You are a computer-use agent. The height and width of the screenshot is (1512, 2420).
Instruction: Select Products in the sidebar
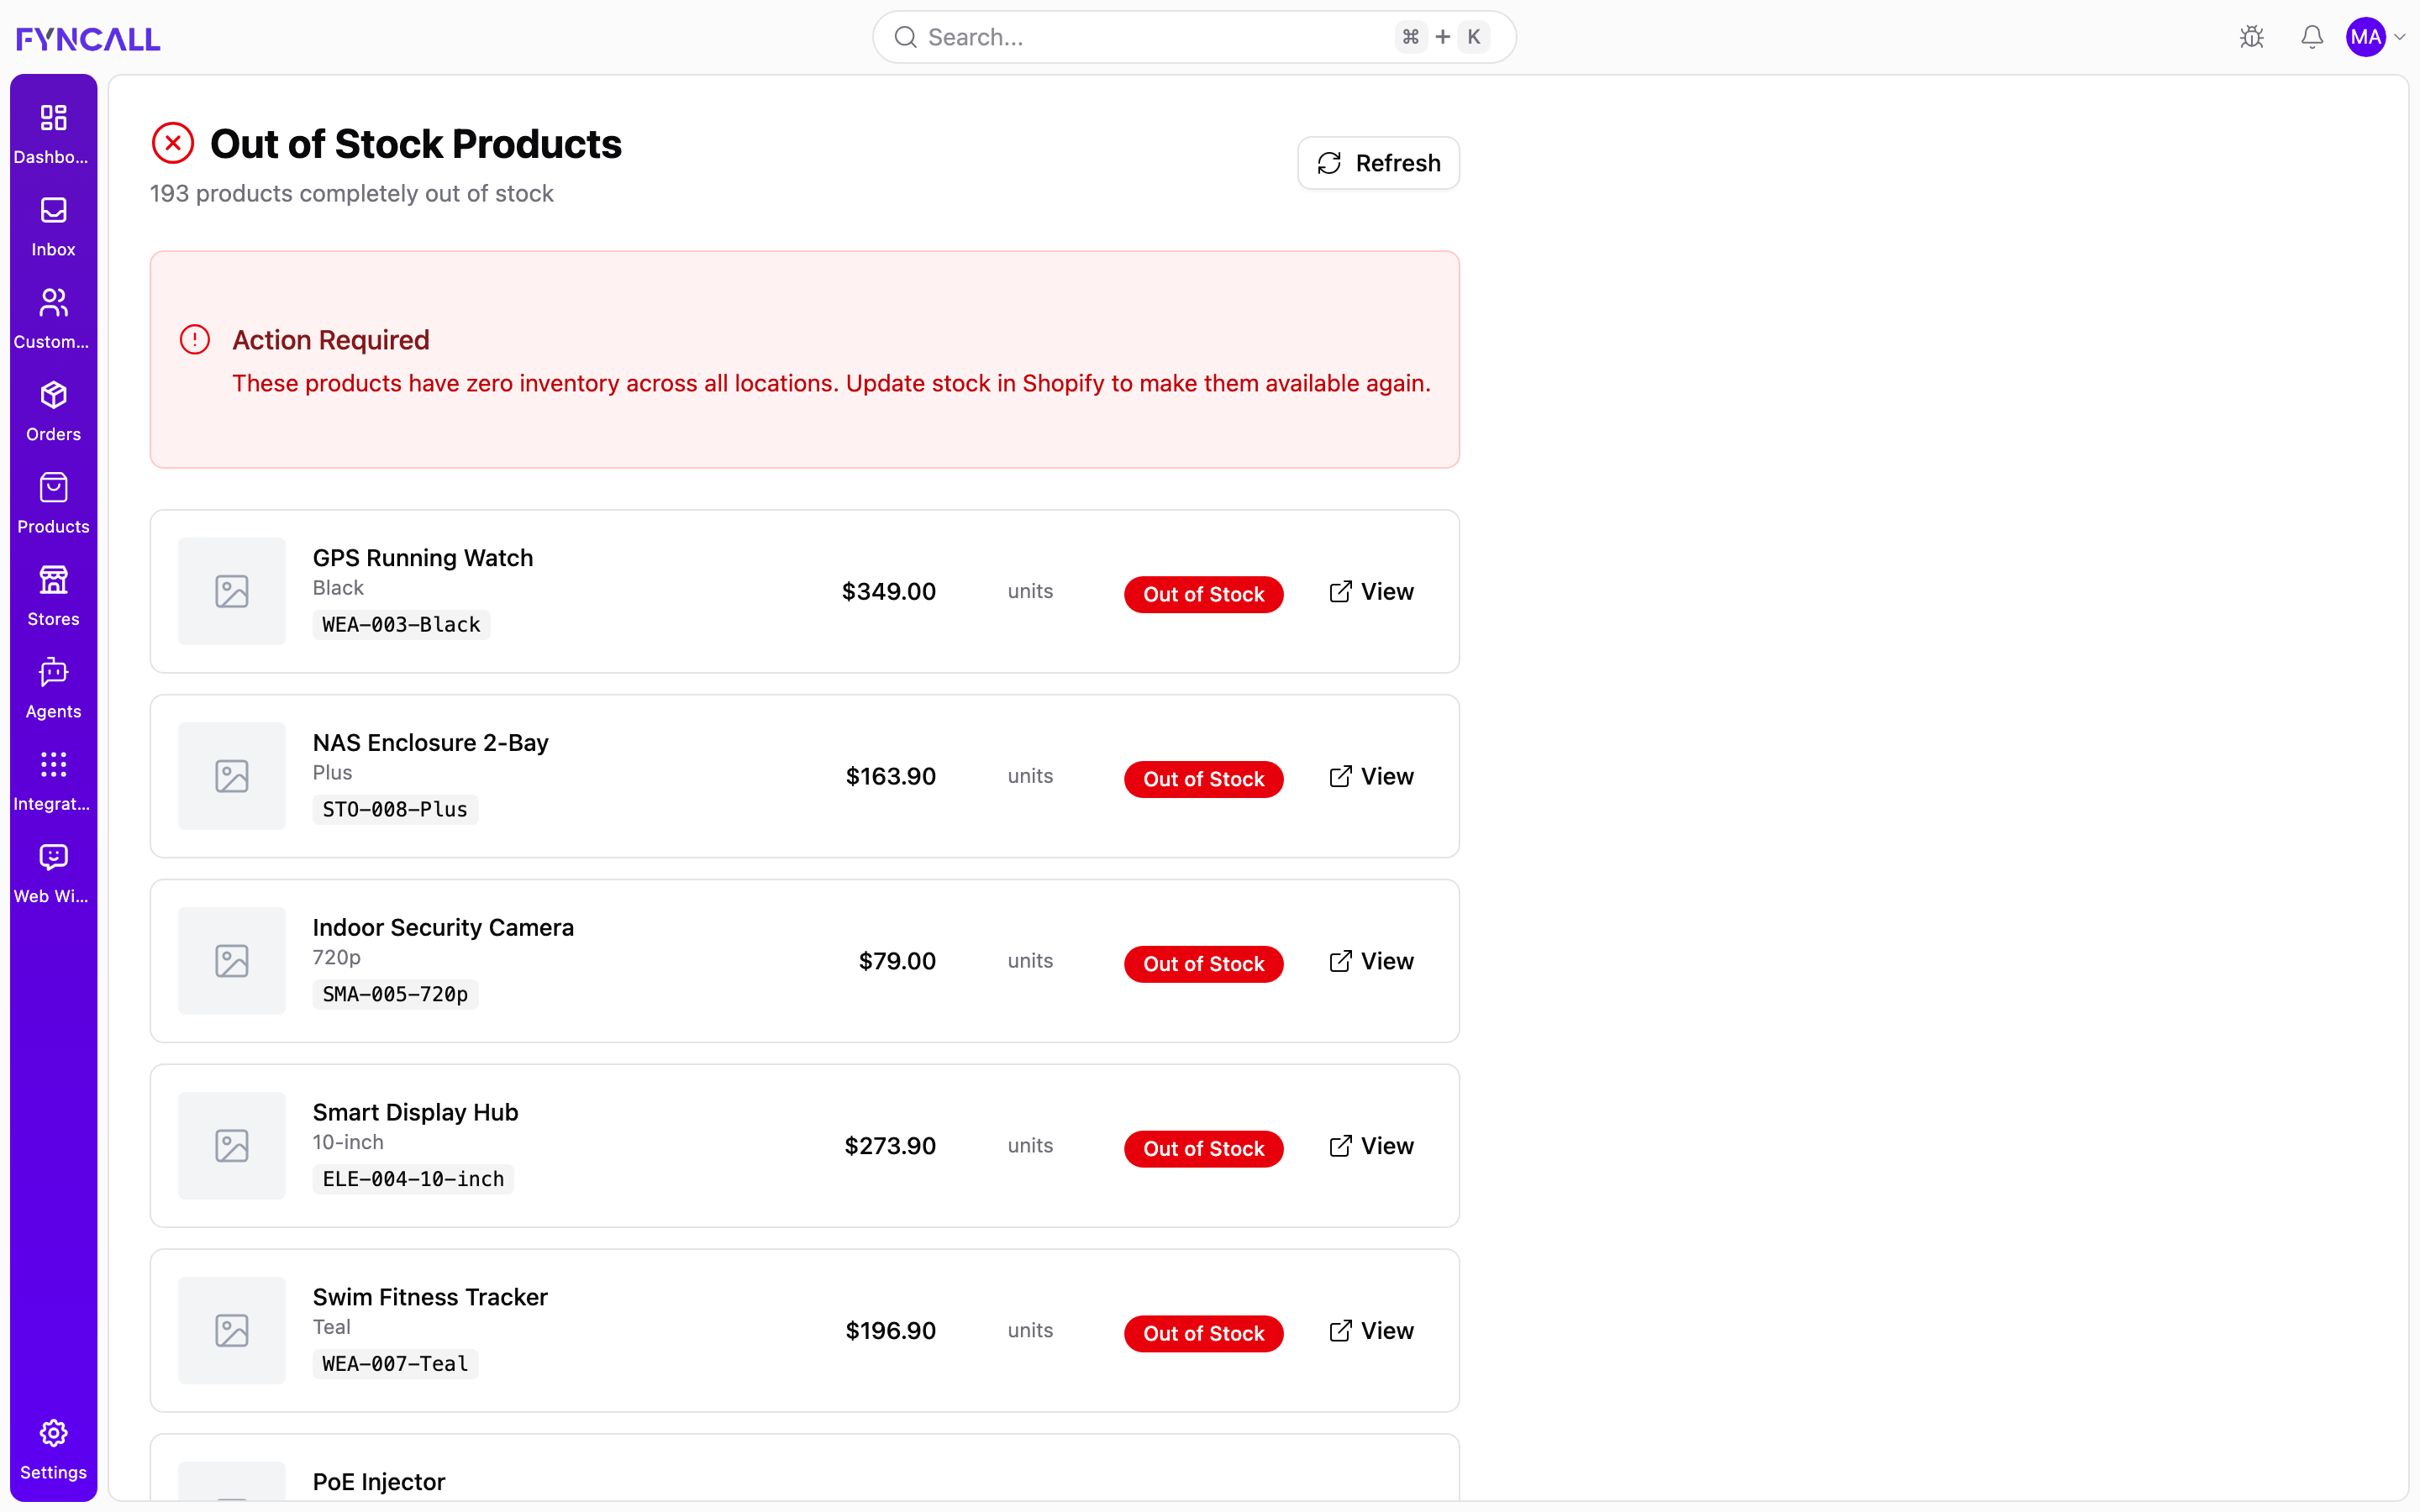[x=53, y=504]
